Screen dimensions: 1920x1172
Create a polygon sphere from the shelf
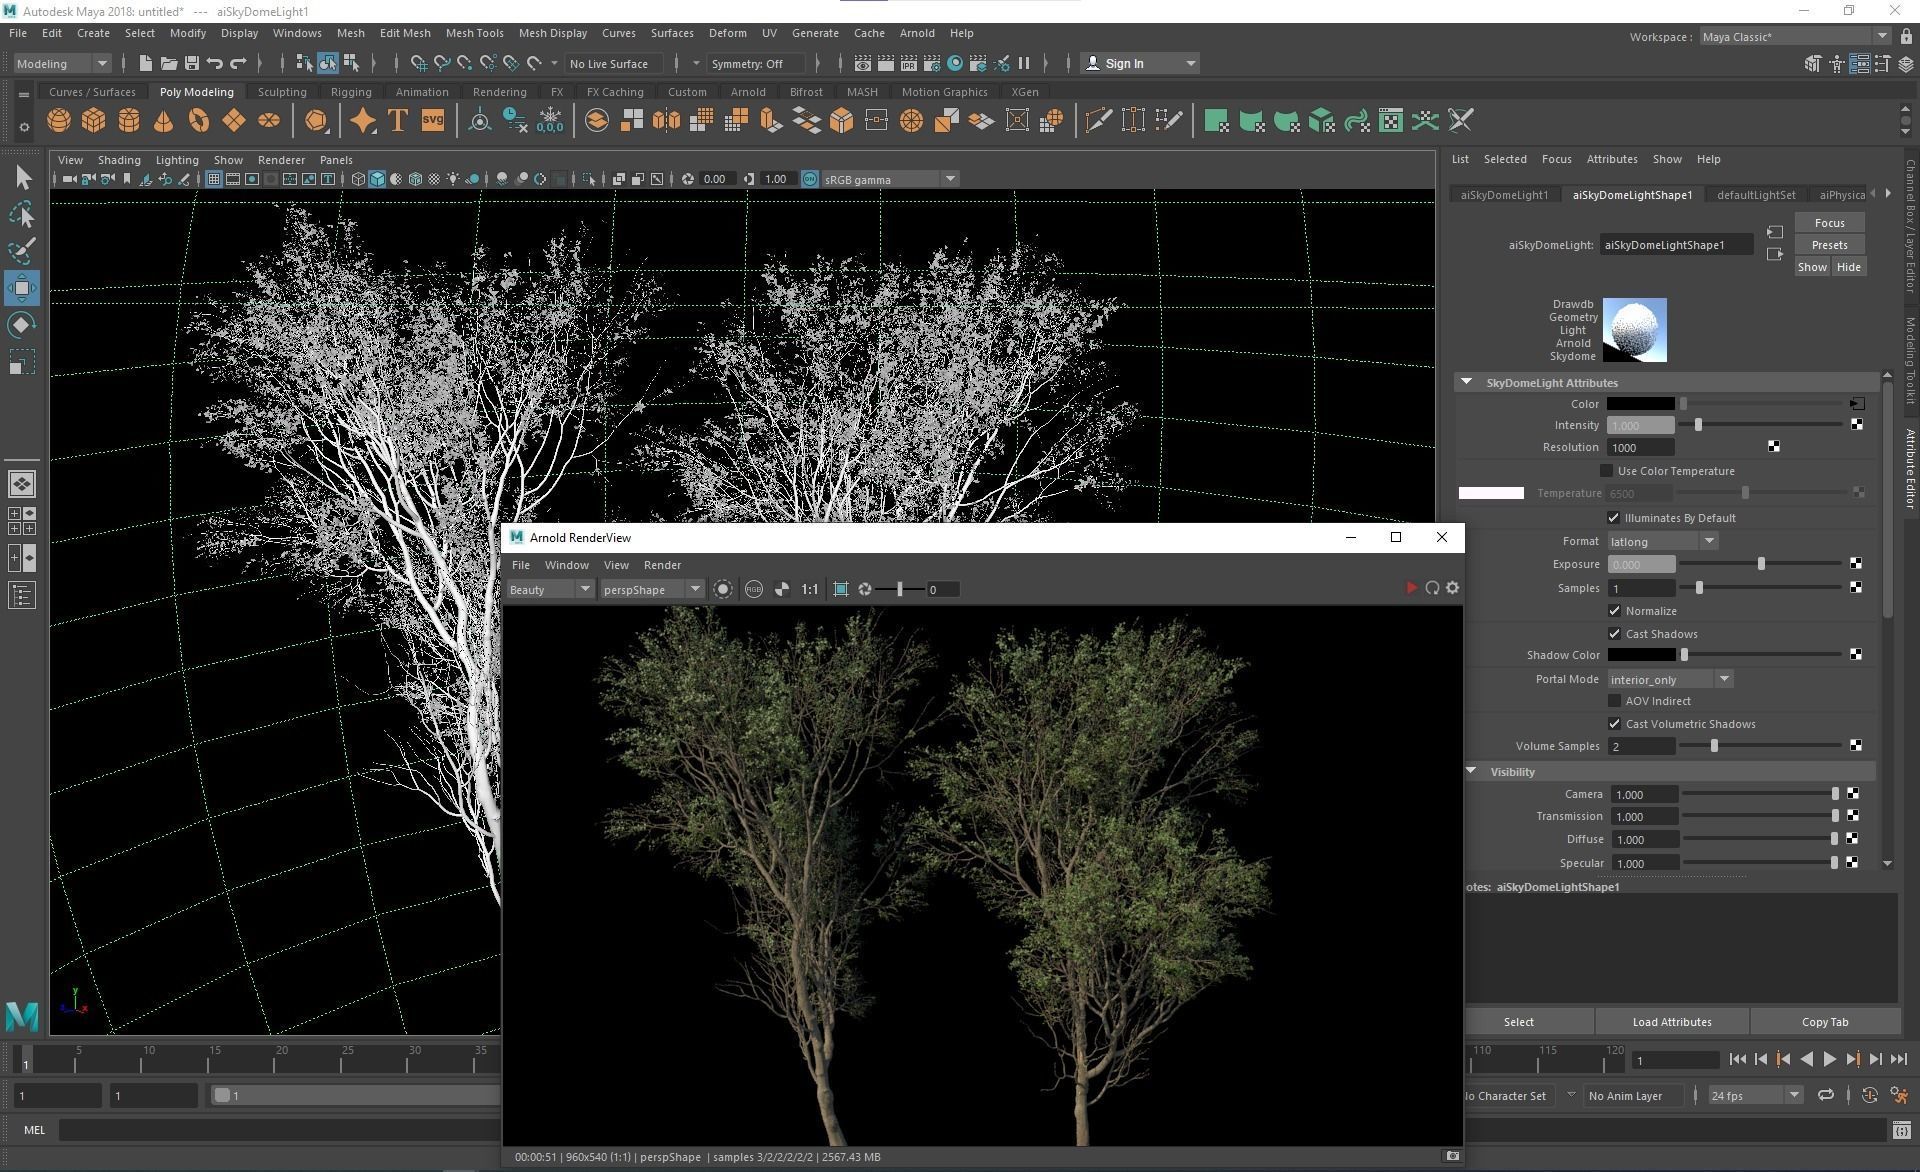[59, 121]
